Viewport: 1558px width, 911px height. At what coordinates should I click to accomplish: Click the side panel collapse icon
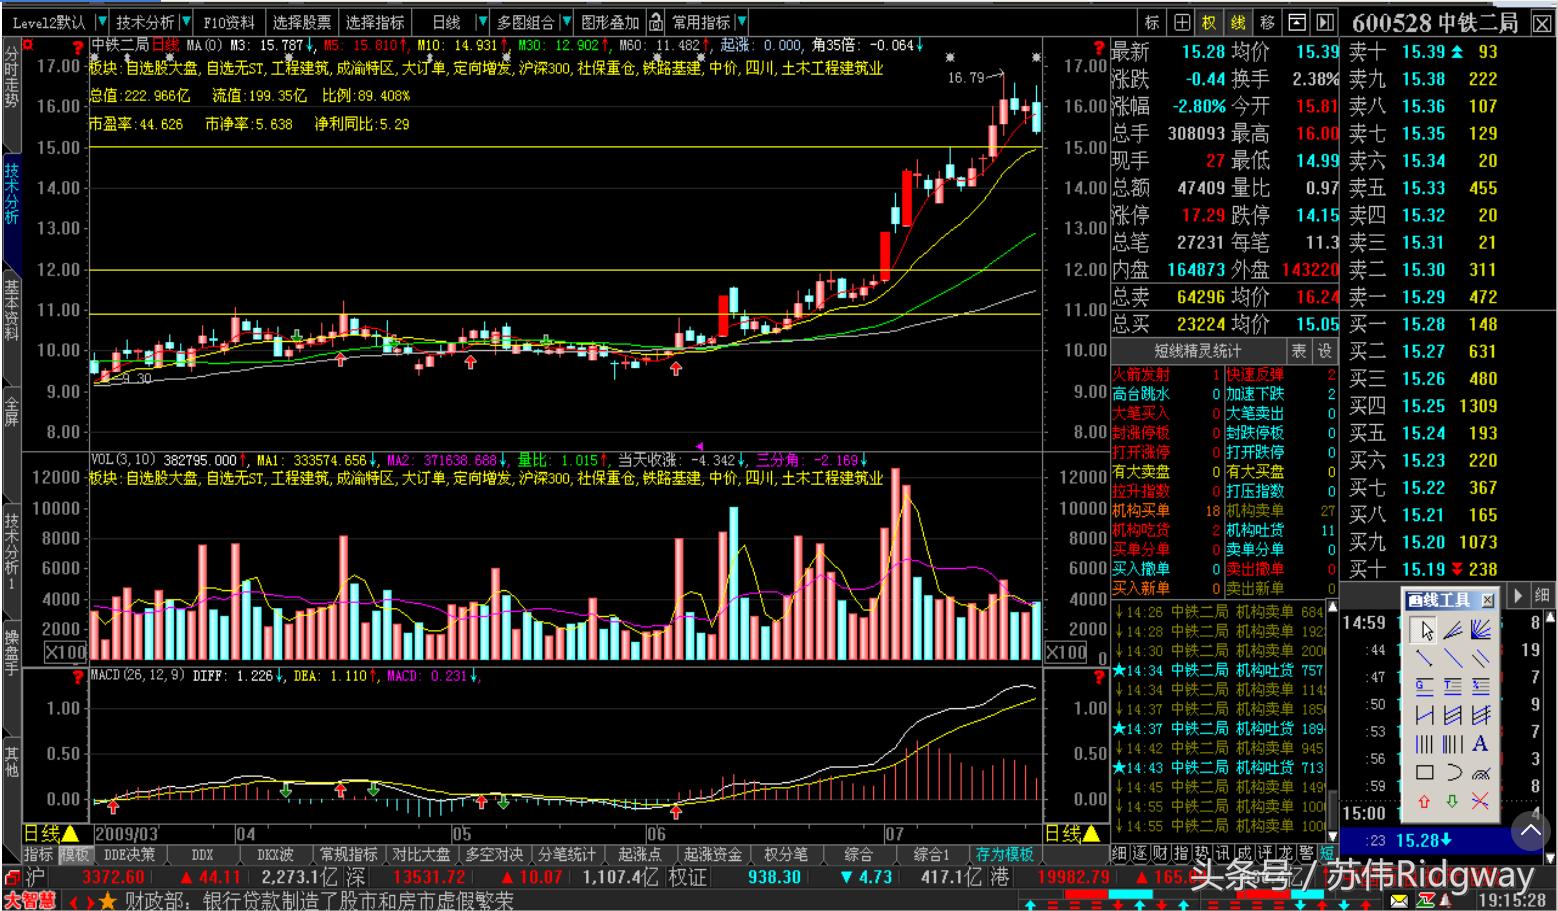1325,22
